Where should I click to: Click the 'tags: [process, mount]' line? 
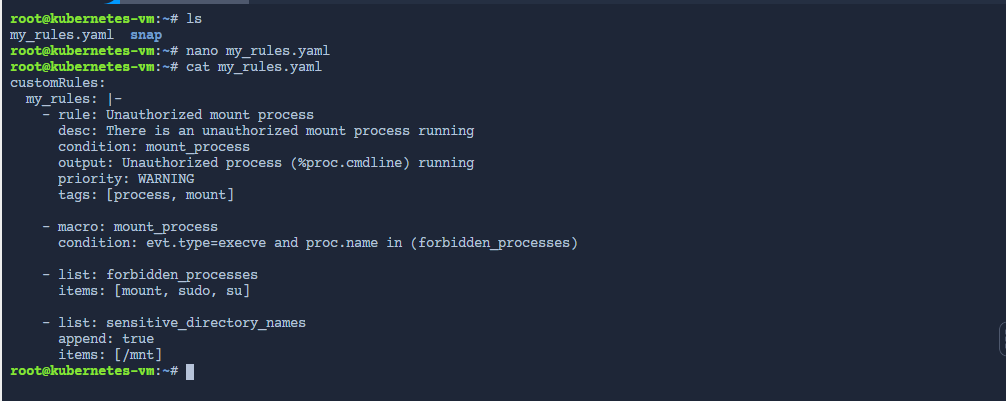pyautogui.click(x=146, y=195)
